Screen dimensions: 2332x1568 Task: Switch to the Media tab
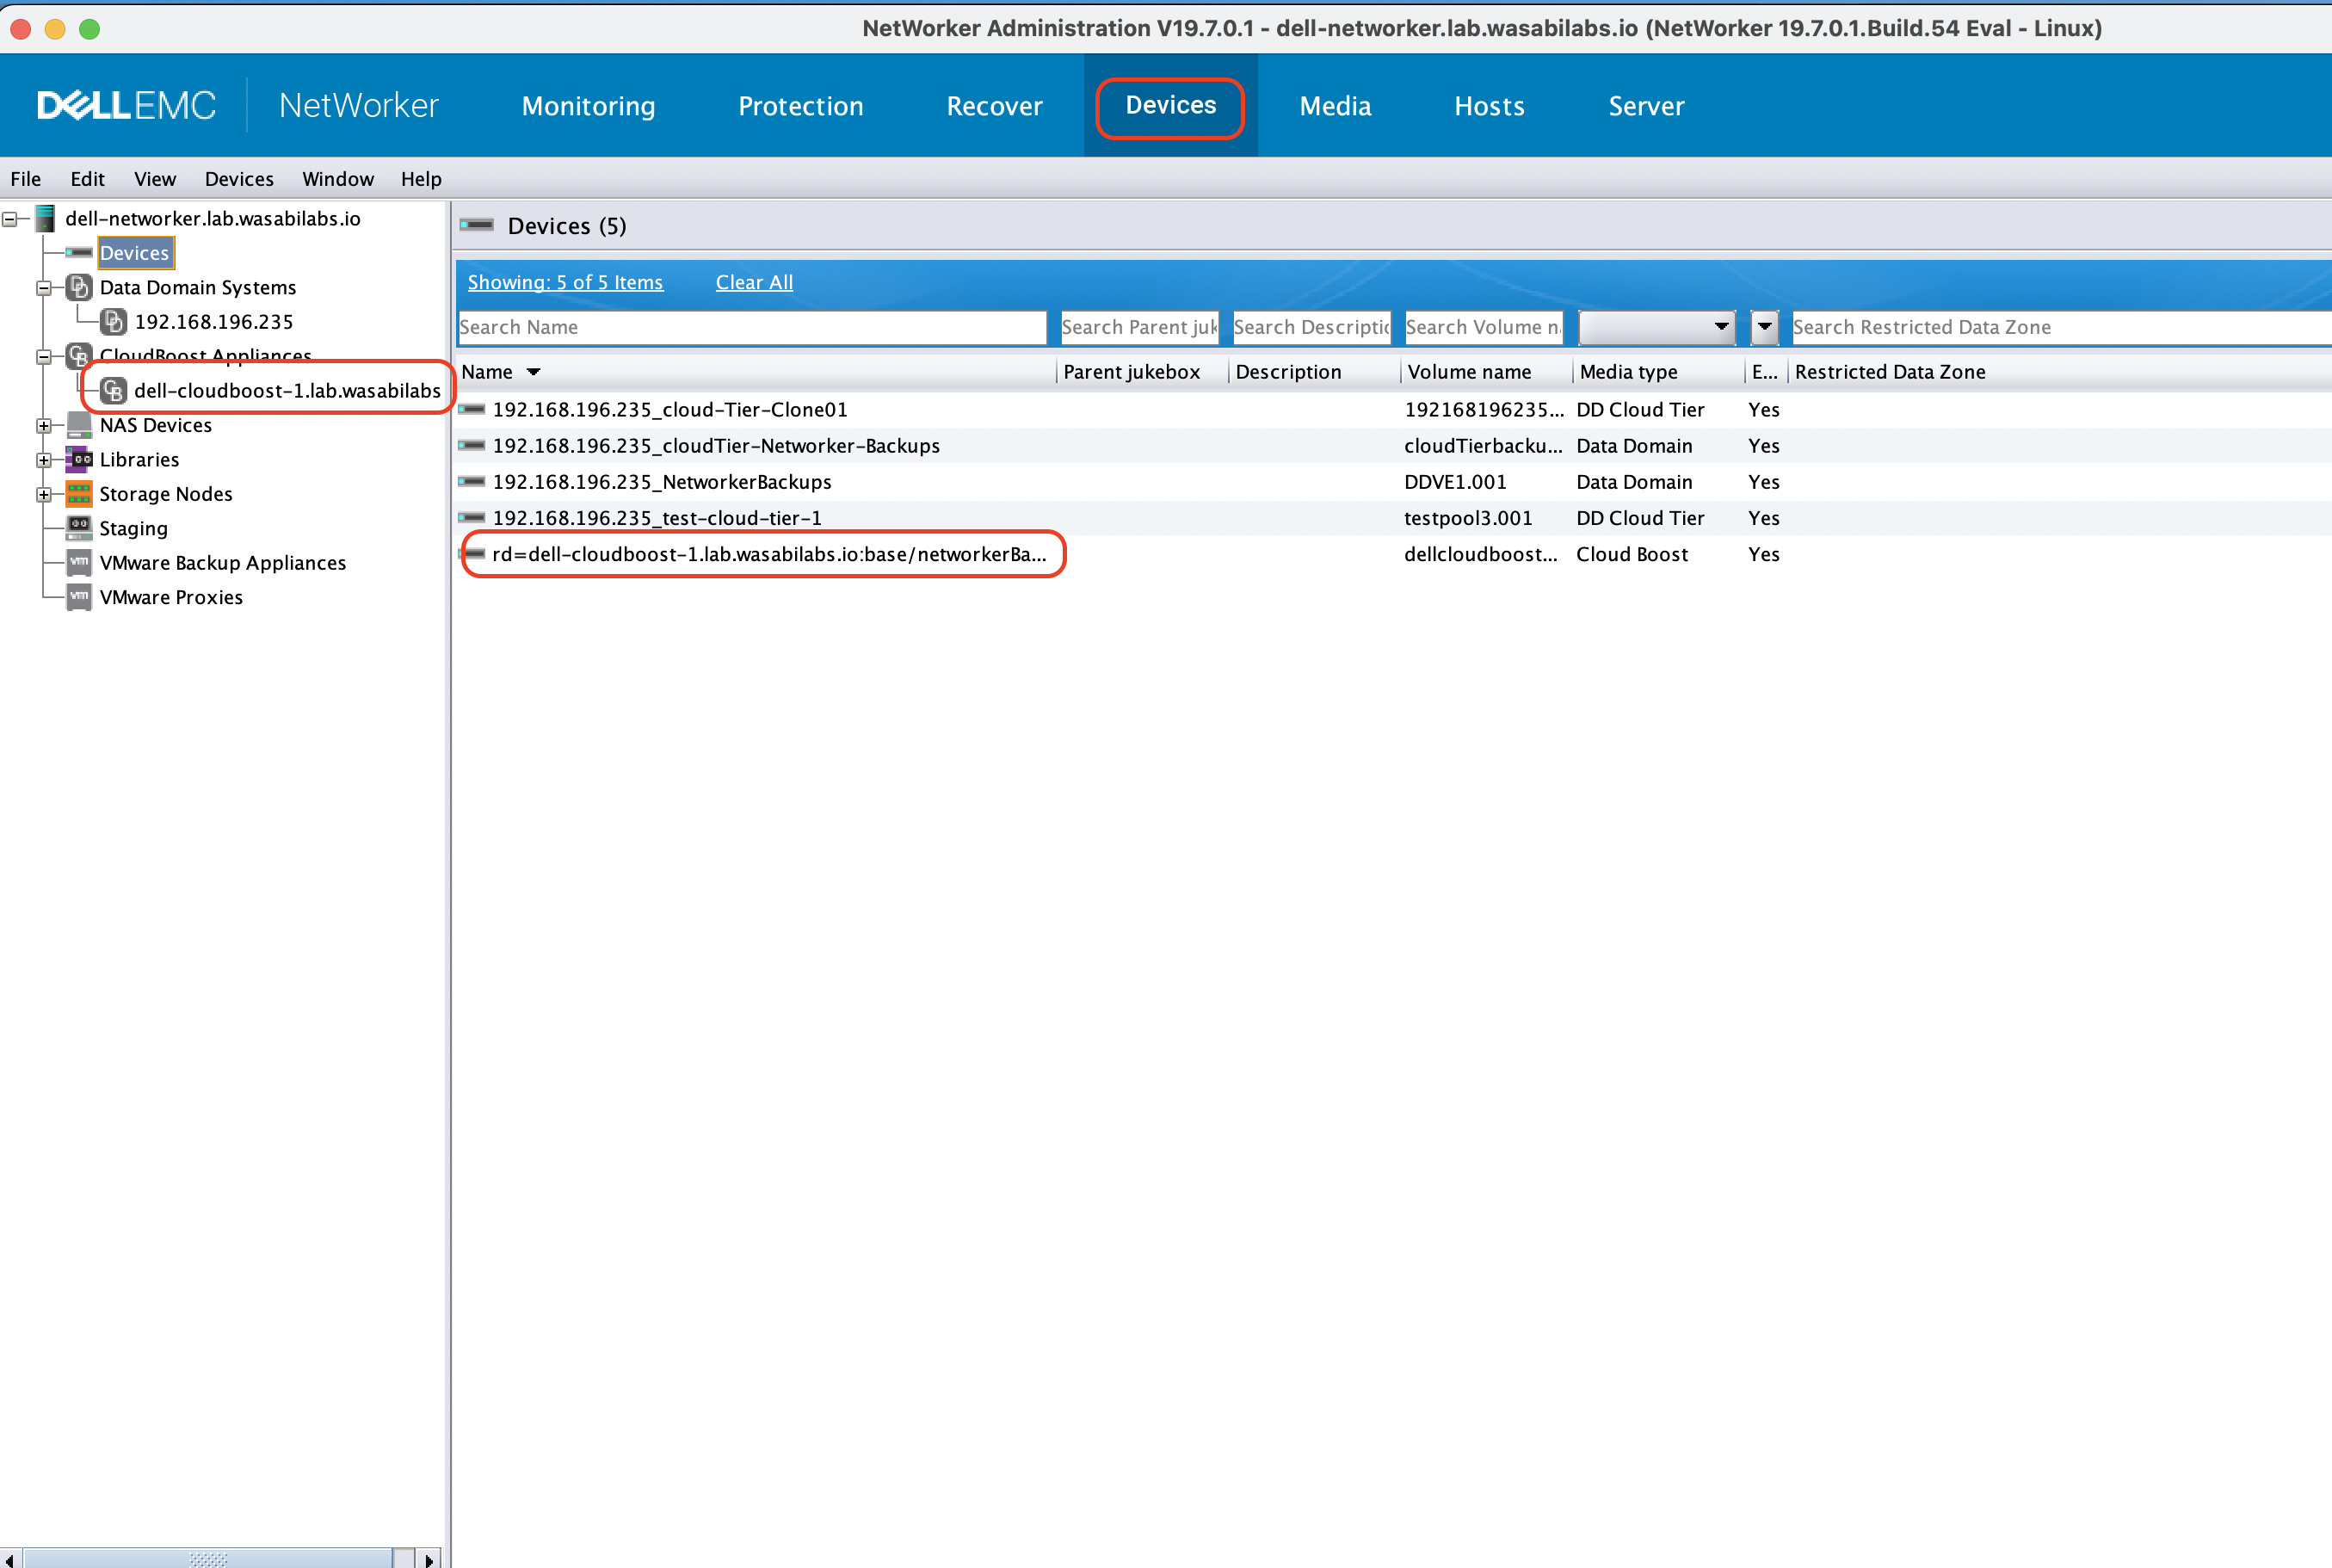pyautogui.click(x=1335, y=105)
